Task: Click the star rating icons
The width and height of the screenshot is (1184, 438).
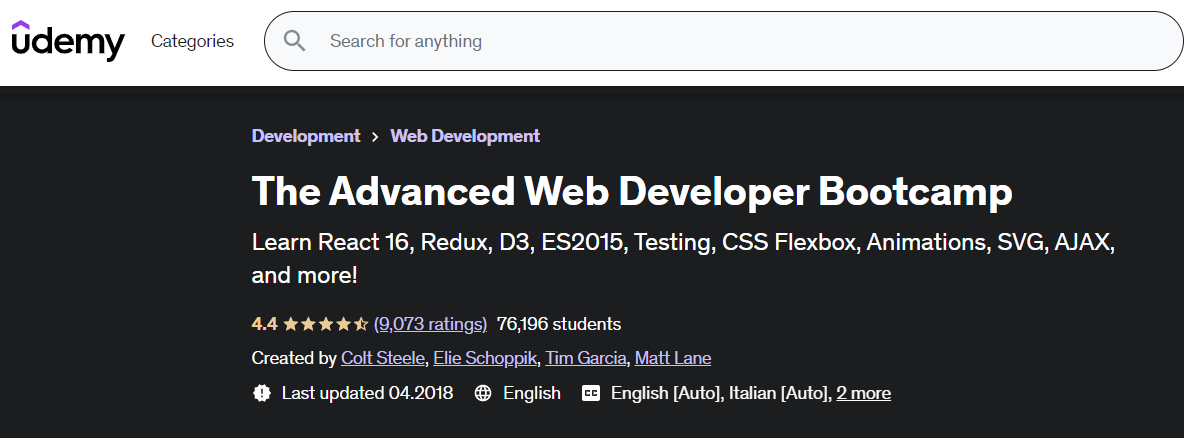Action: (325, 324)
